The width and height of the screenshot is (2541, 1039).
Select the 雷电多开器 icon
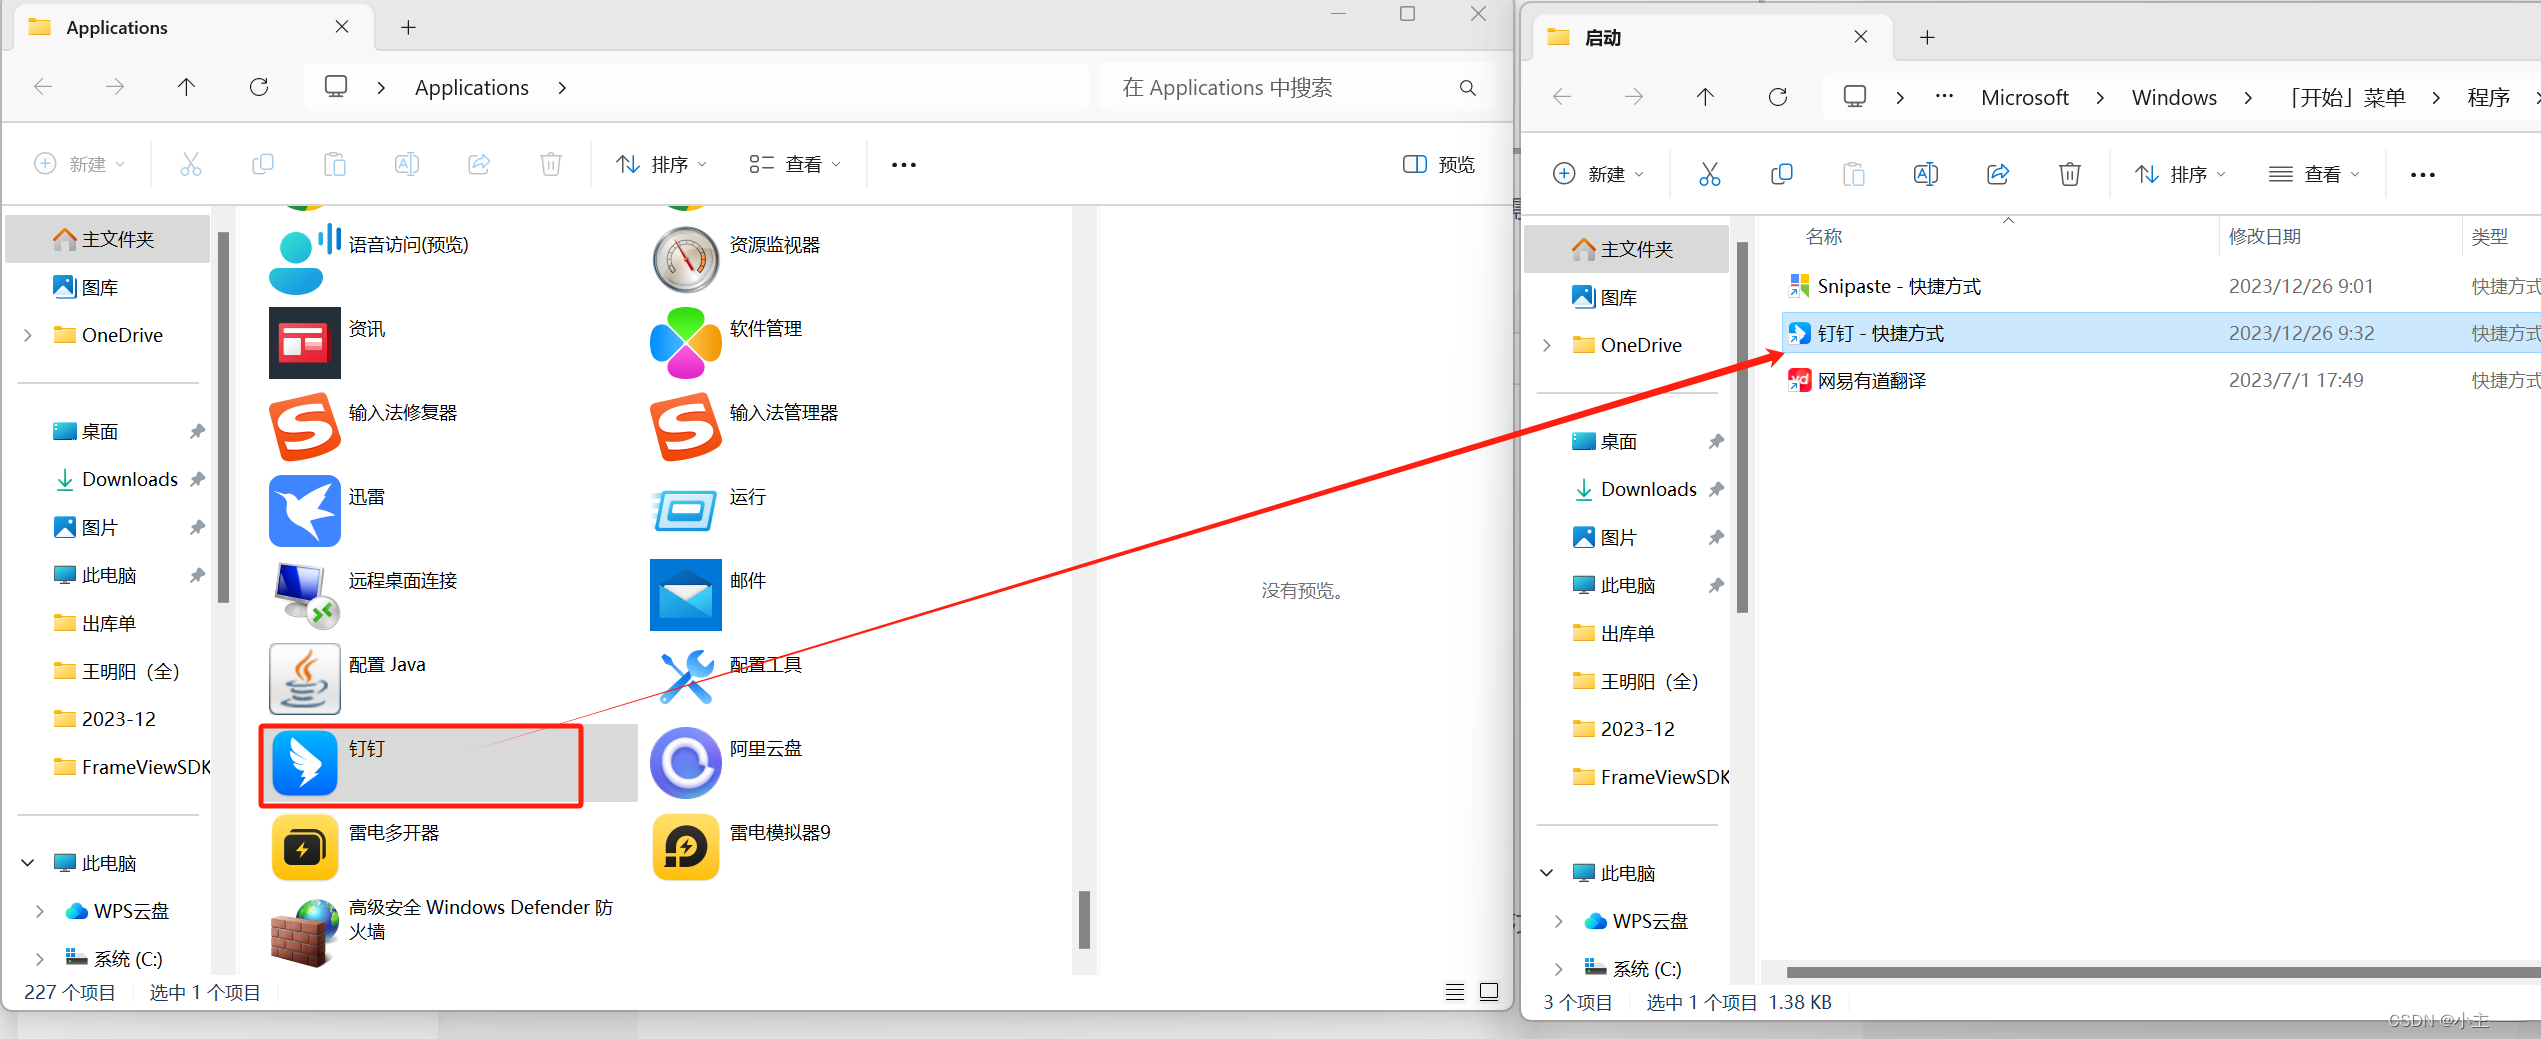(x=305, y=847)
